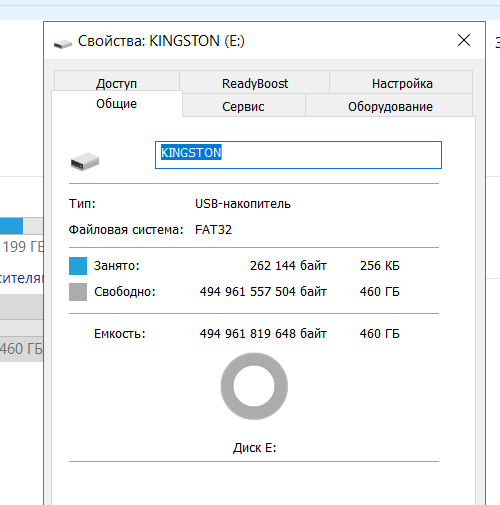
Task: Click the drive icon in the title bar
Action: 63,44
